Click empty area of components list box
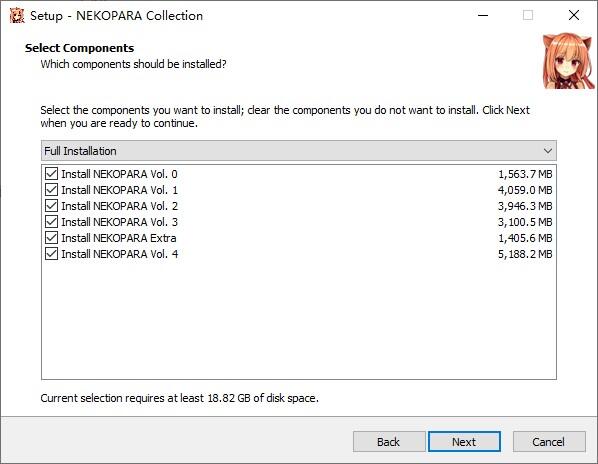Viewport: 598px width, 464px height. tap(299, 320)
